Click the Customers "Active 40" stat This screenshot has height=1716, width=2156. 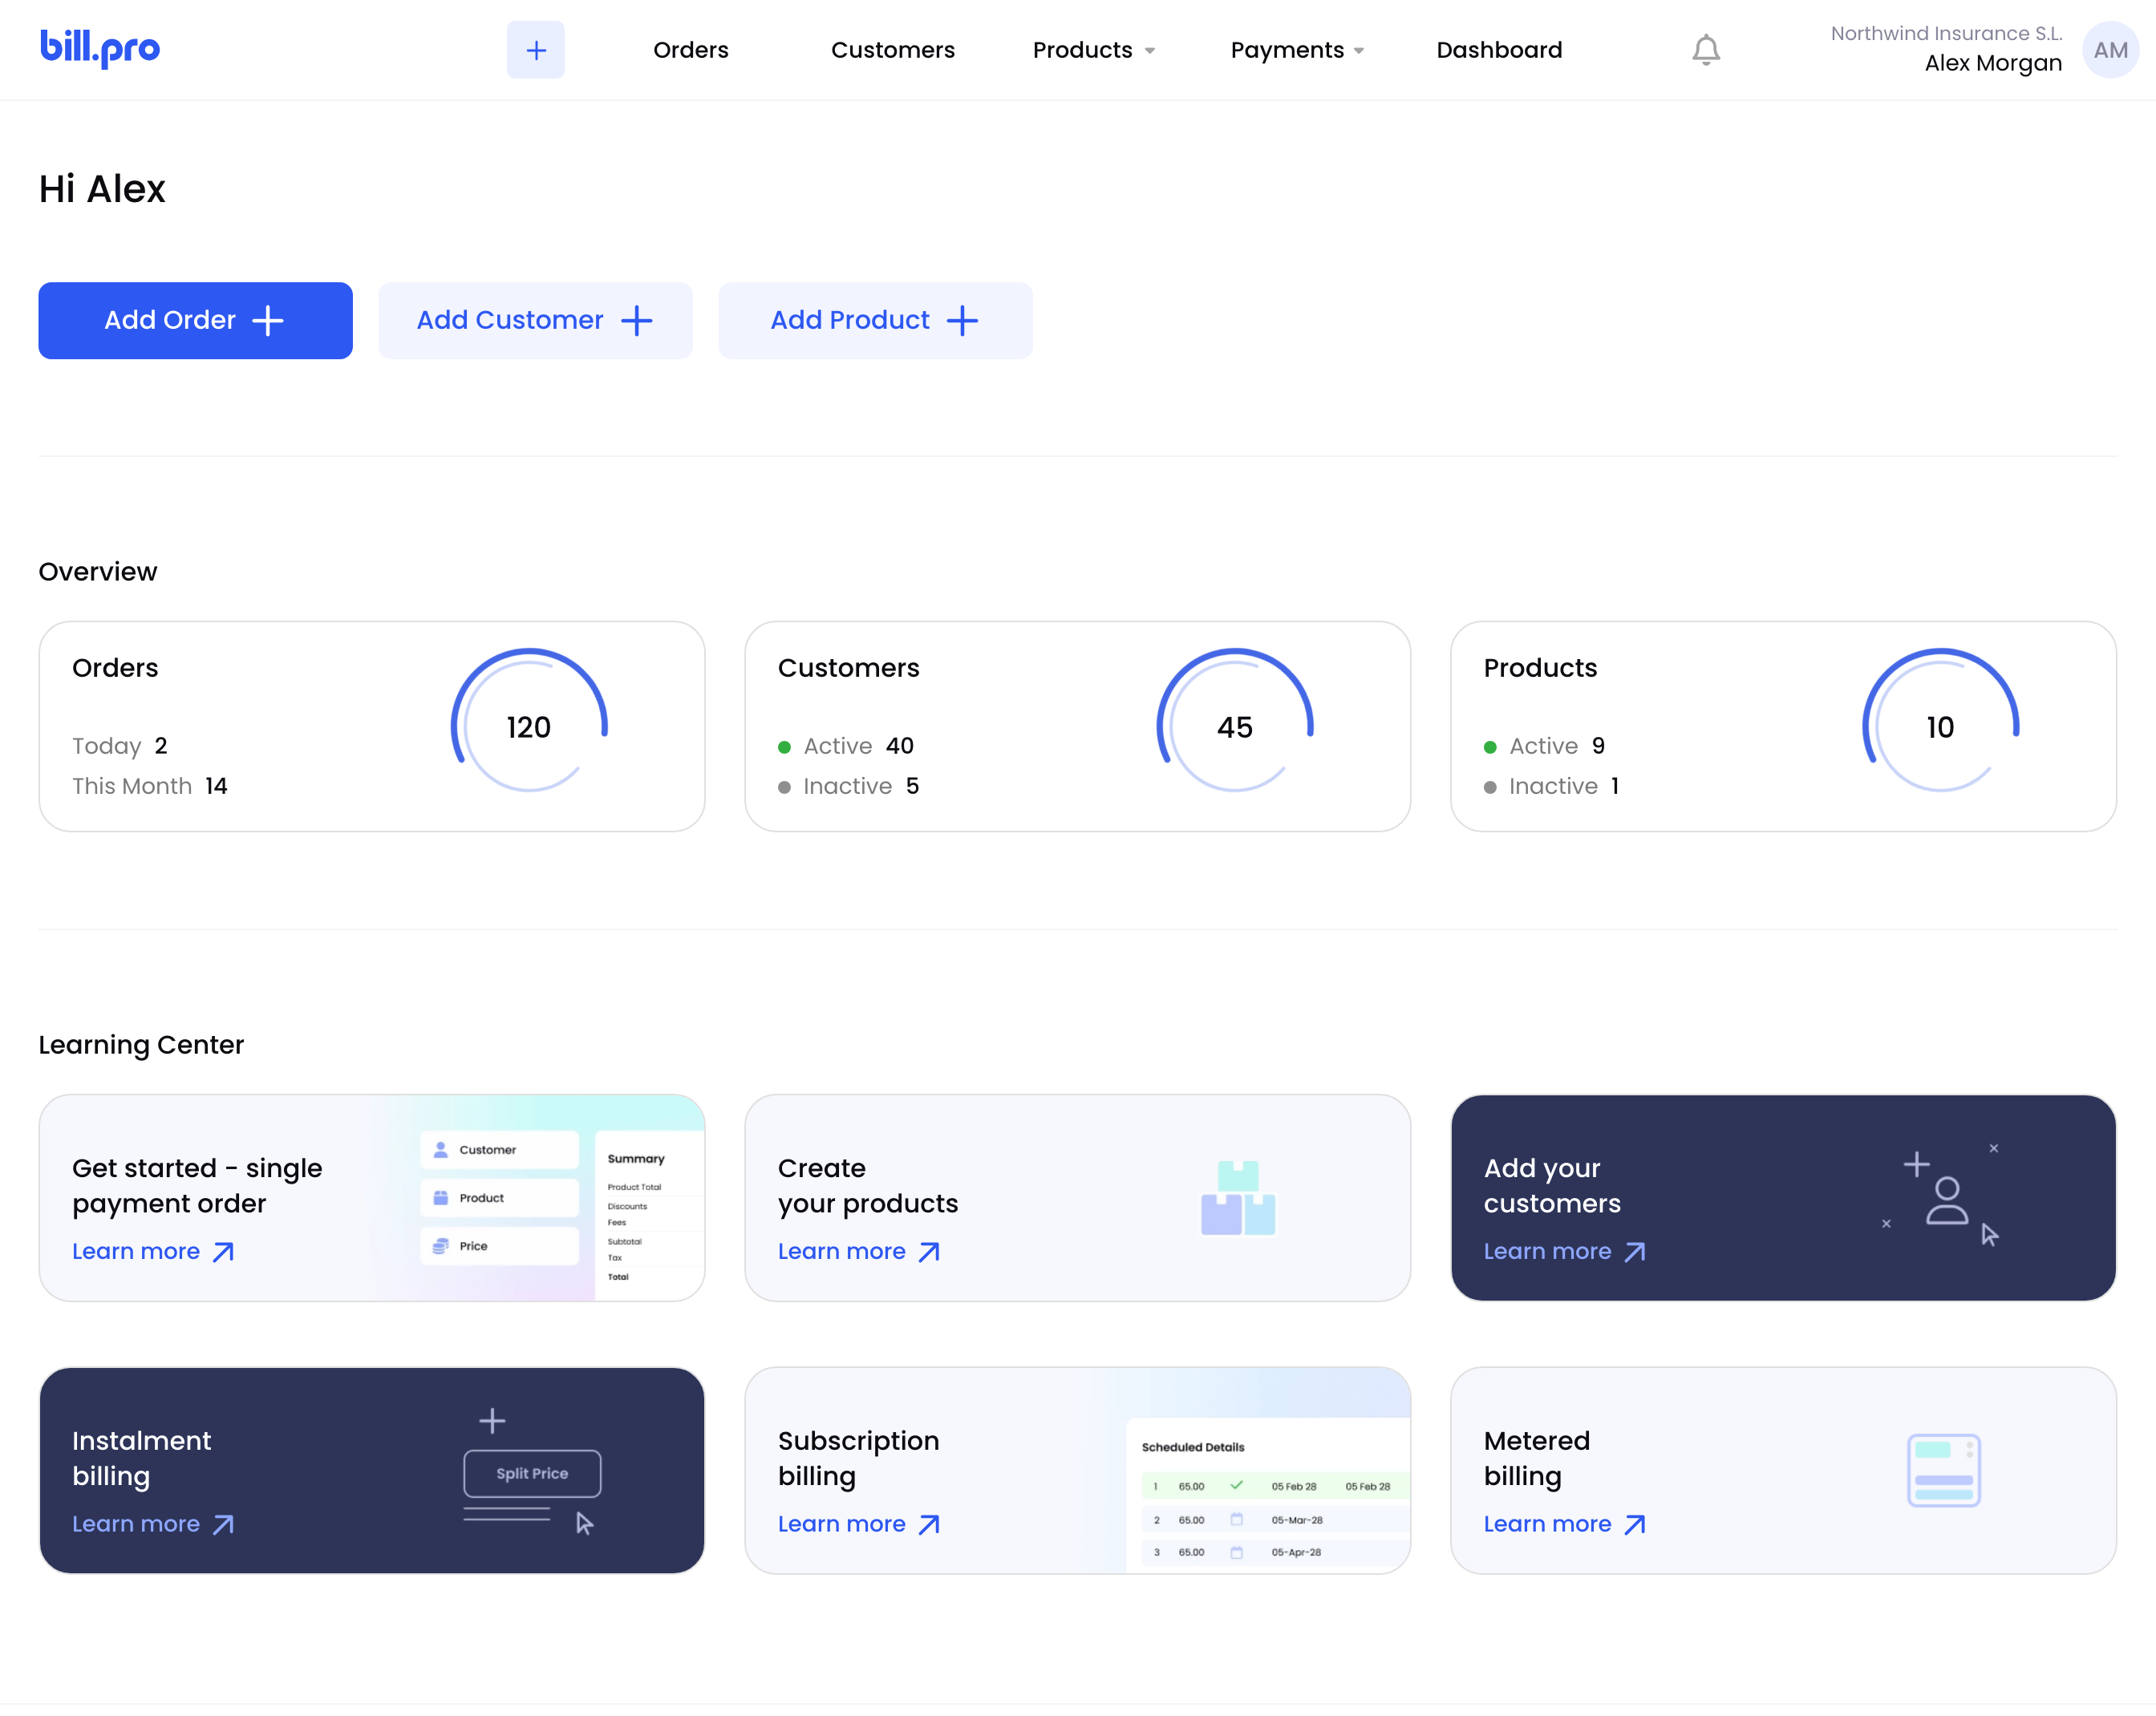pos(846,746)
